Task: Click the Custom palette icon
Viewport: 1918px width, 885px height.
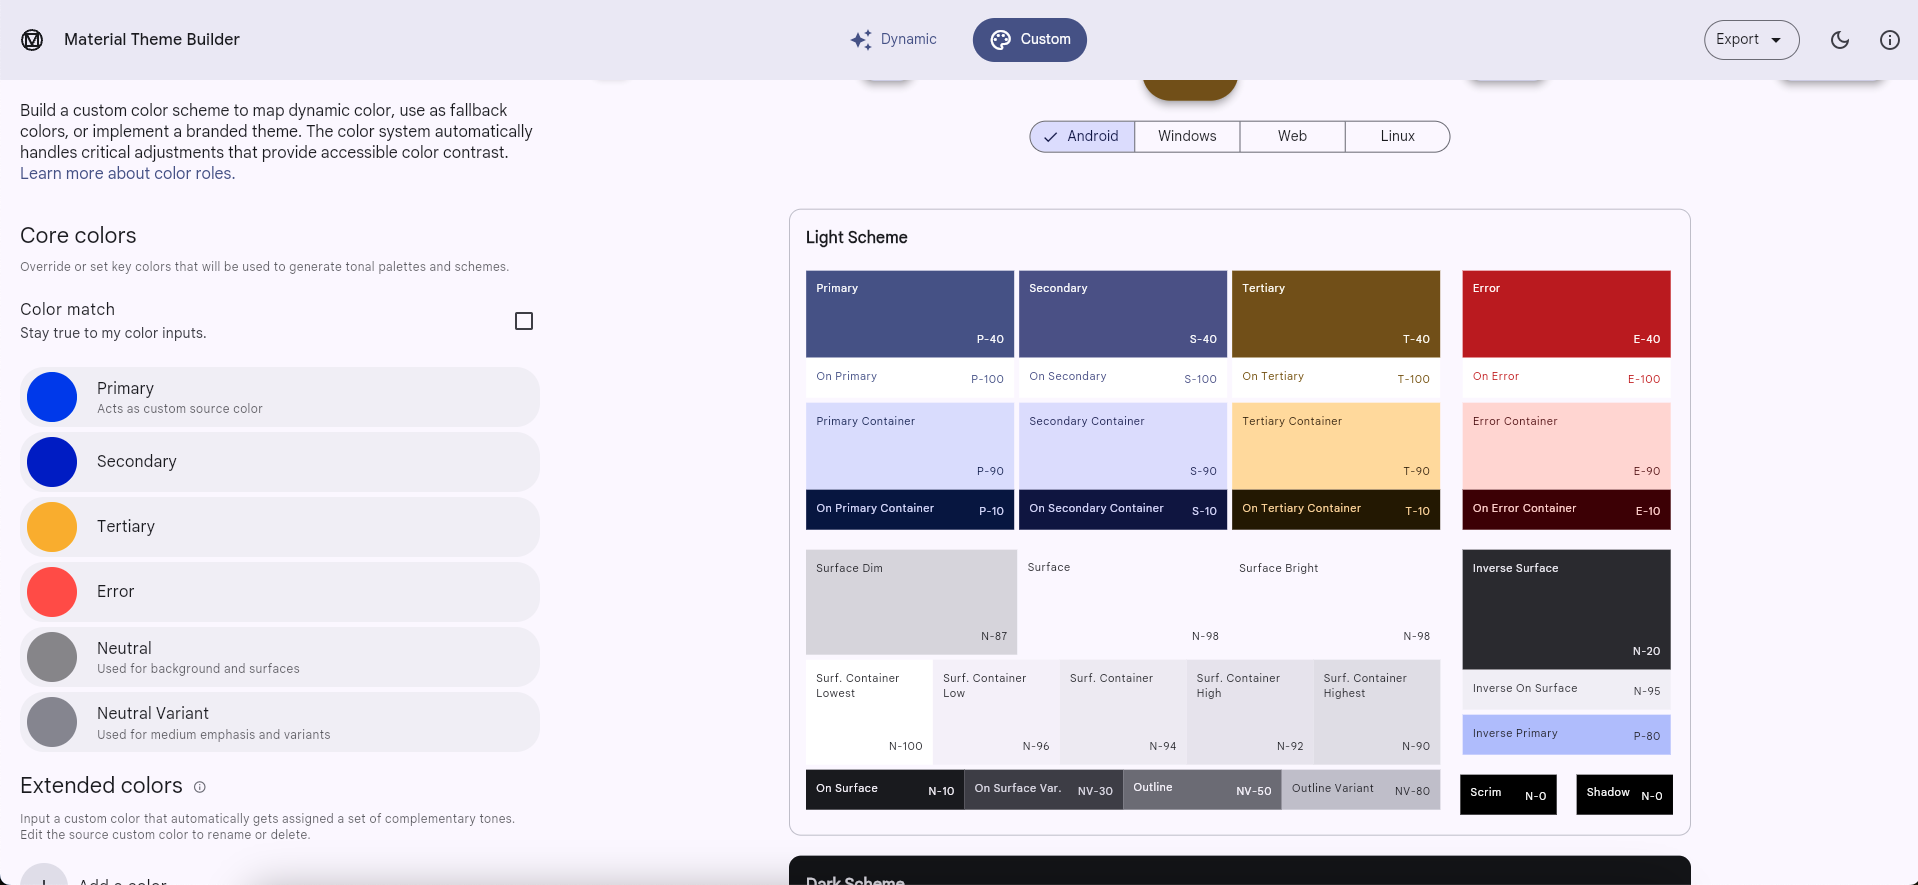Action: [x=1000, y=40]
